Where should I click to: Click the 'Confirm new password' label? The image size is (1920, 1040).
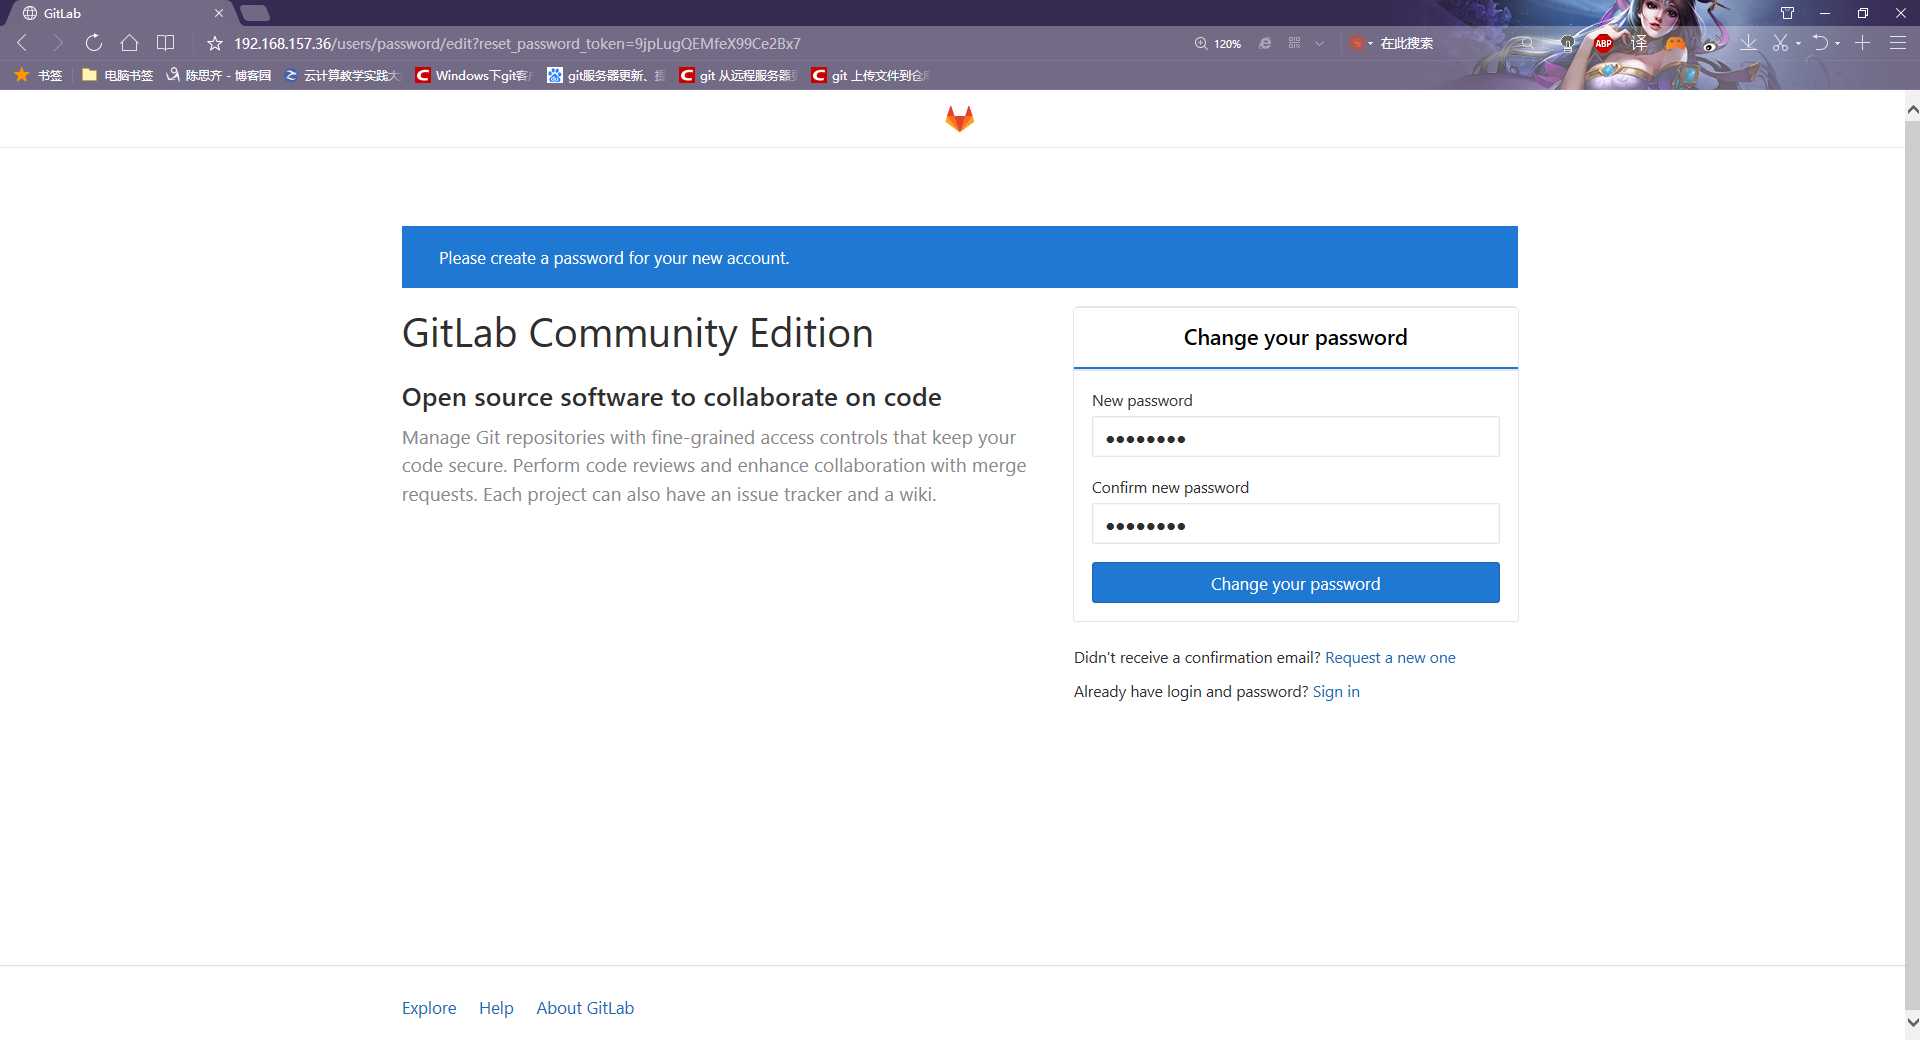[x=1170, y=487]
